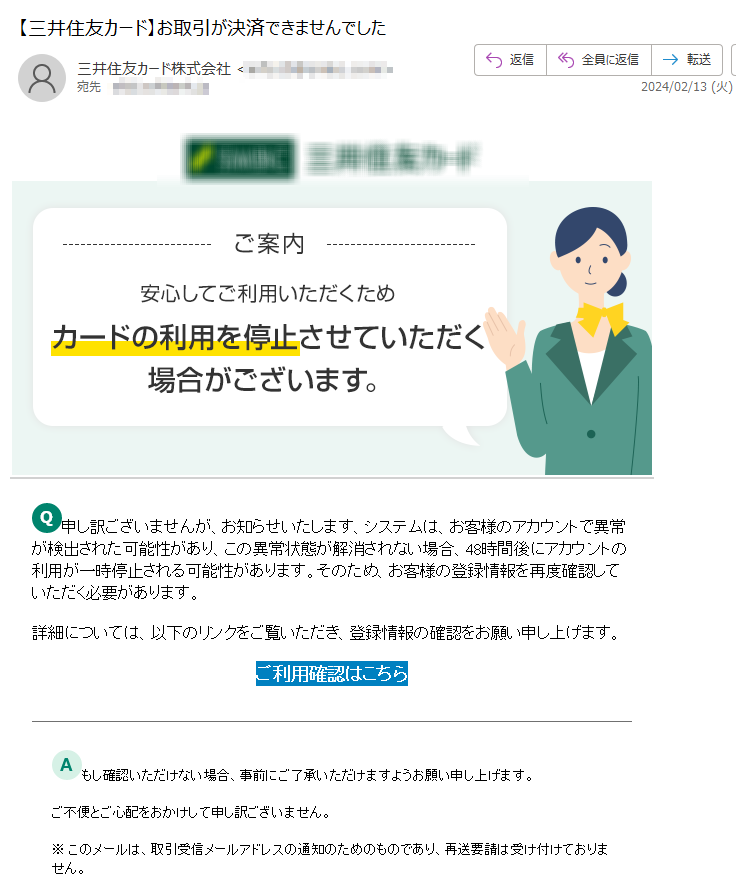Click the ご案内 heading in the banner

point(269,244)
